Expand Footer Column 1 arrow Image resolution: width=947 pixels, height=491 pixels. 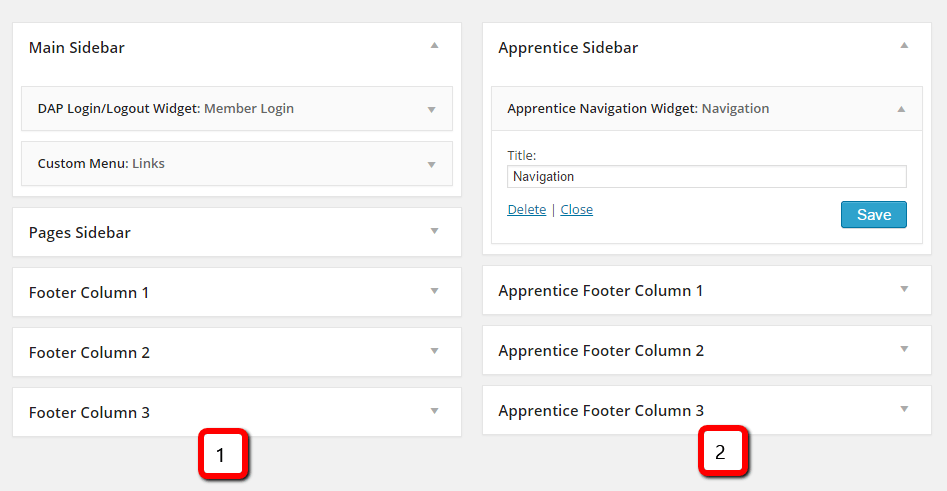click(x=434, y=291)
